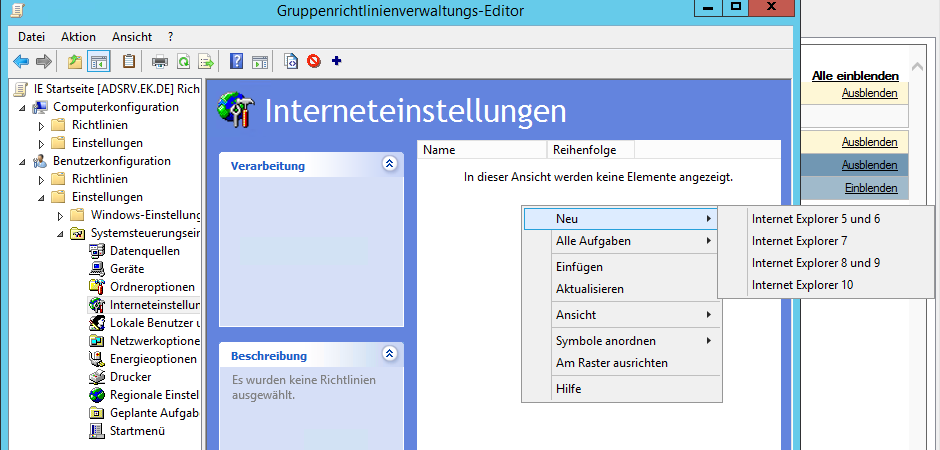Screen dimensions: 940x450
Task: Select Regionale Einstellungen in the tree
Action: 154,395
